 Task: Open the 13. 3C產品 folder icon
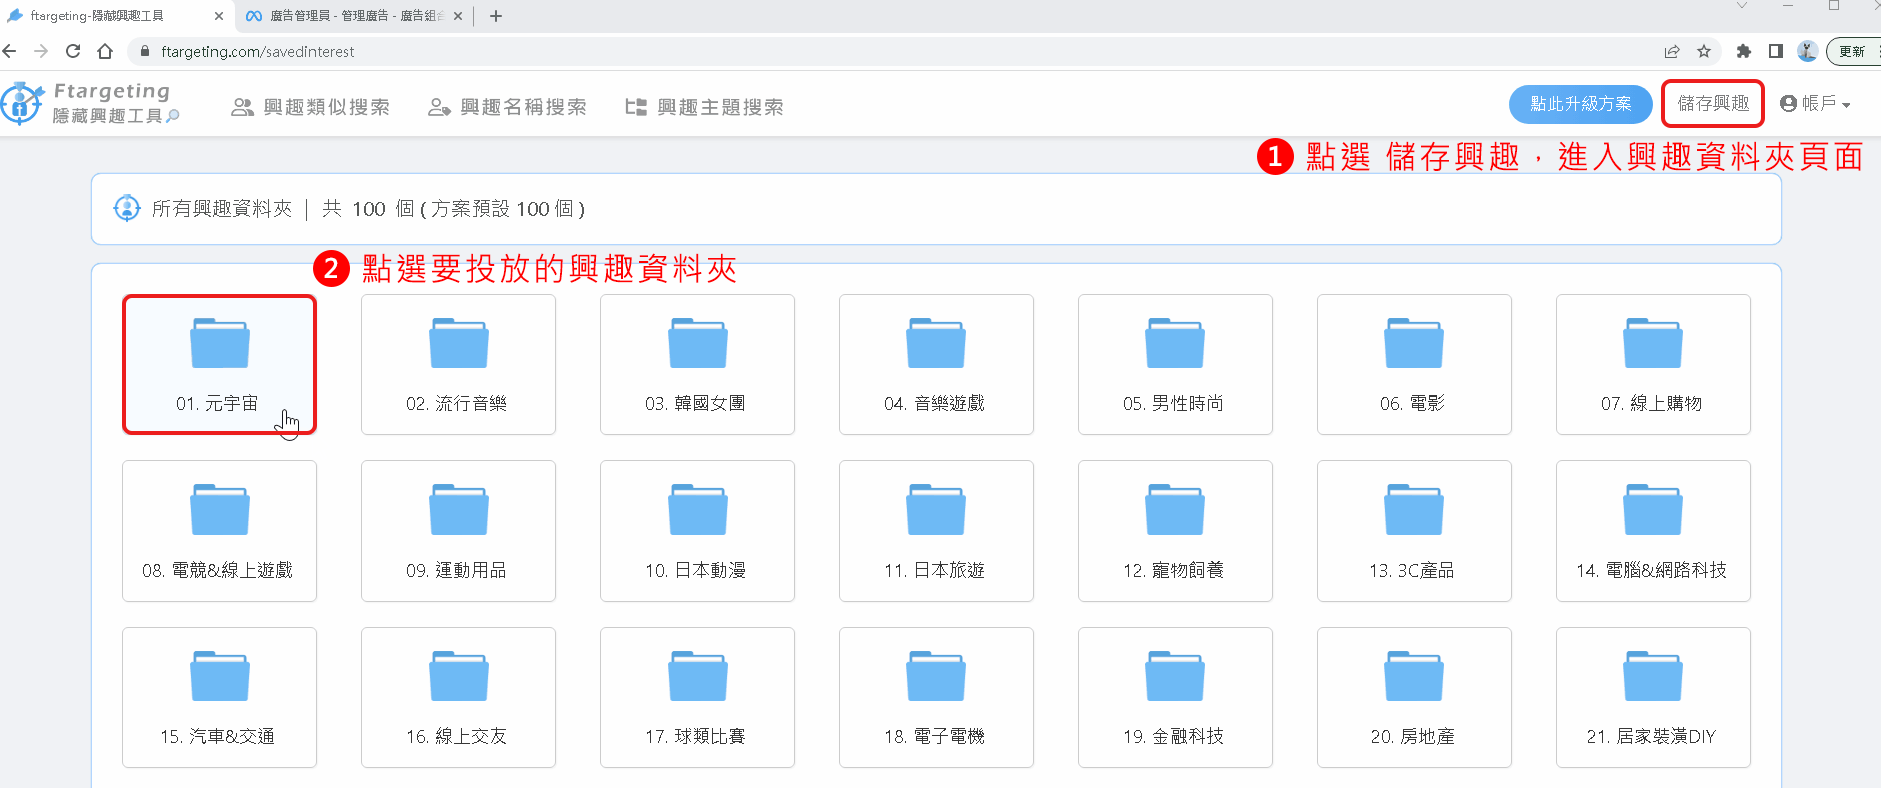click(1414, 509)
